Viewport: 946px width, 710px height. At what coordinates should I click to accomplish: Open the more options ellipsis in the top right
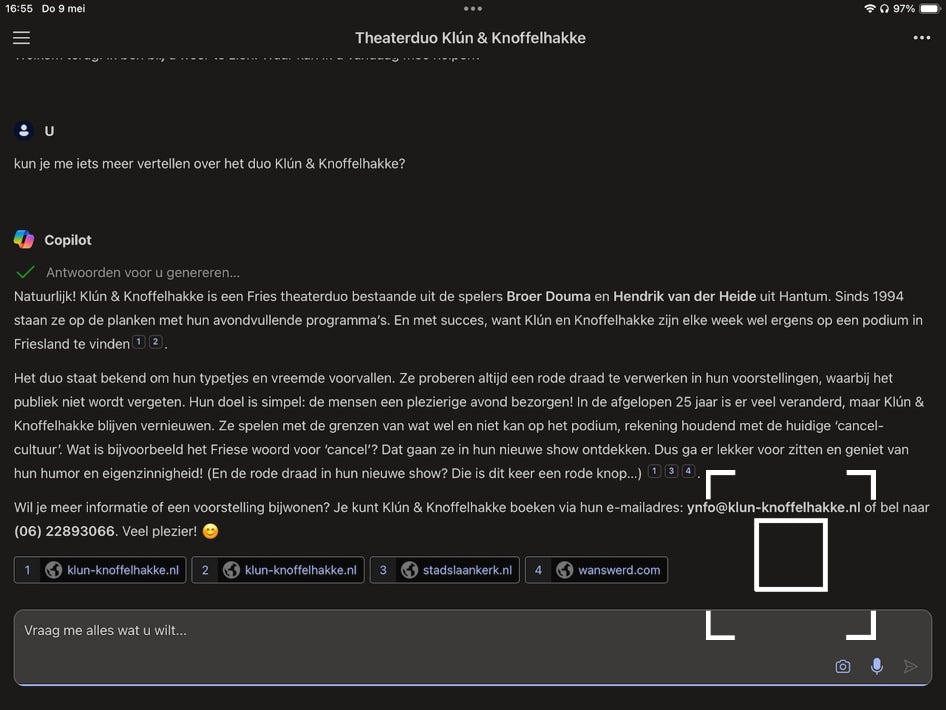click(921, 38)
